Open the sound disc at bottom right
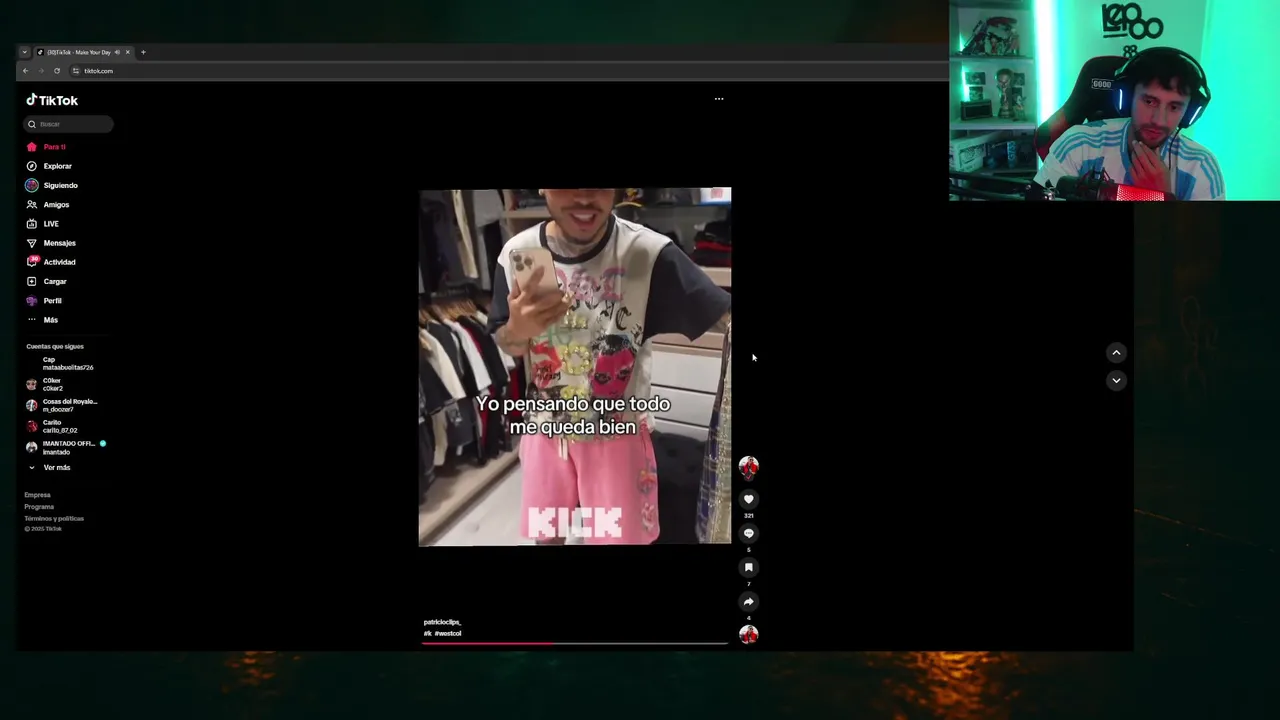 (749, 634)
